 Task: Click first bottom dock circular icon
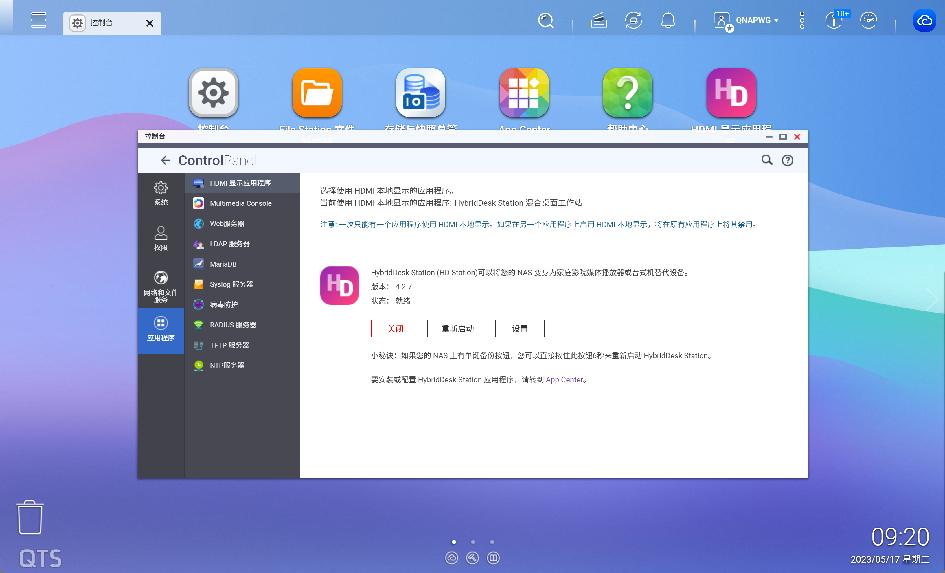coord(452,558)
